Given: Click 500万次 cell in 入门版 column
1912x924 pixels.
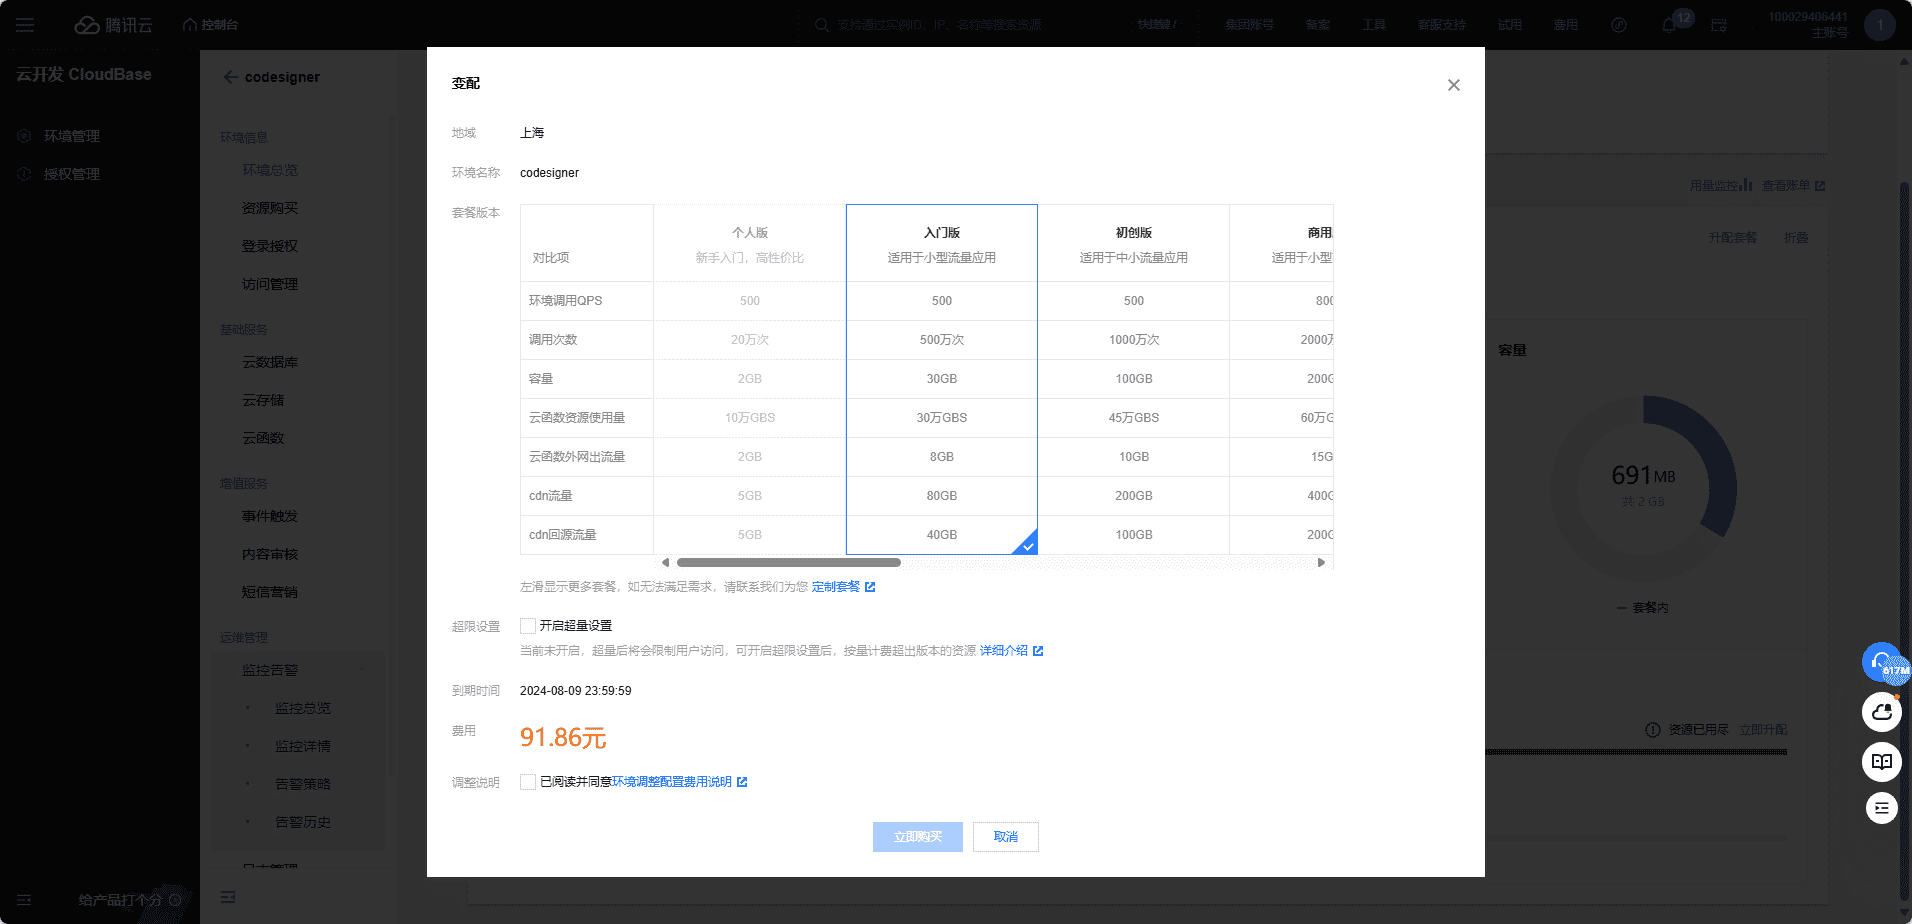Looking at the screenshot, I should (x=942, y=340).
